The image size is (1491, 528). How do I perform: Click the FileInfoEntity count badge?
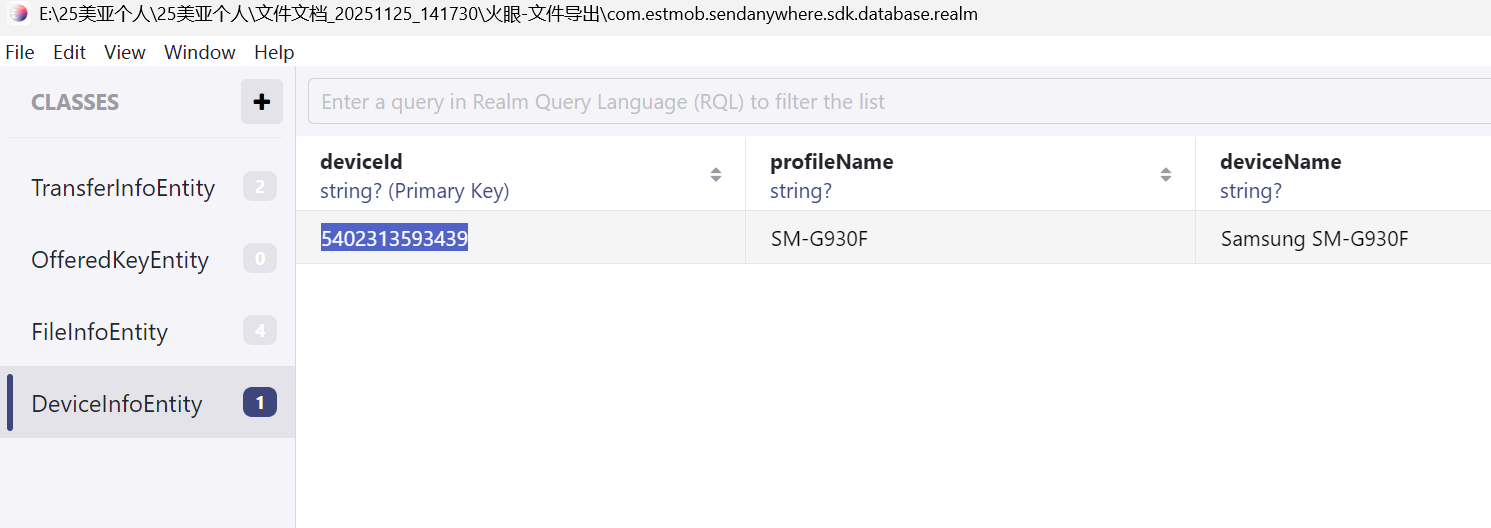pos(260,331)
